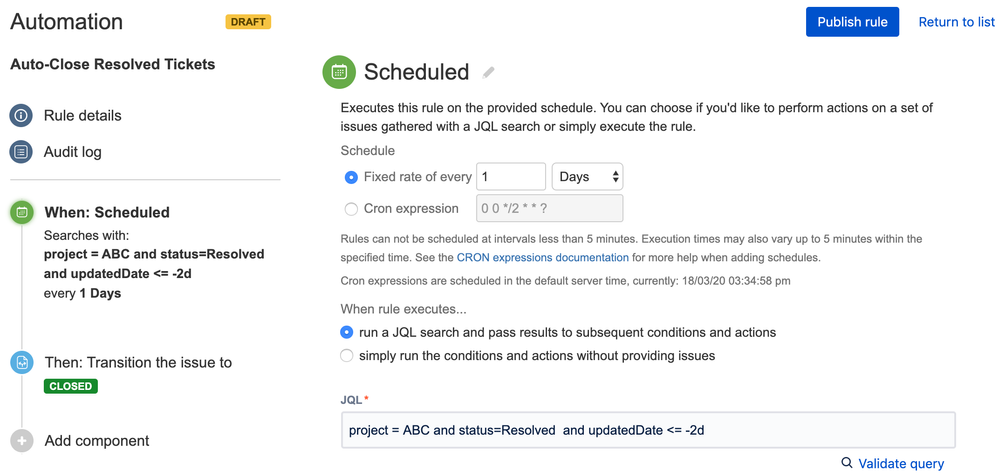The height and width of the screenshot is (476, 999).
Task: Click the fixed rate number input field
Action: (510, 177)
